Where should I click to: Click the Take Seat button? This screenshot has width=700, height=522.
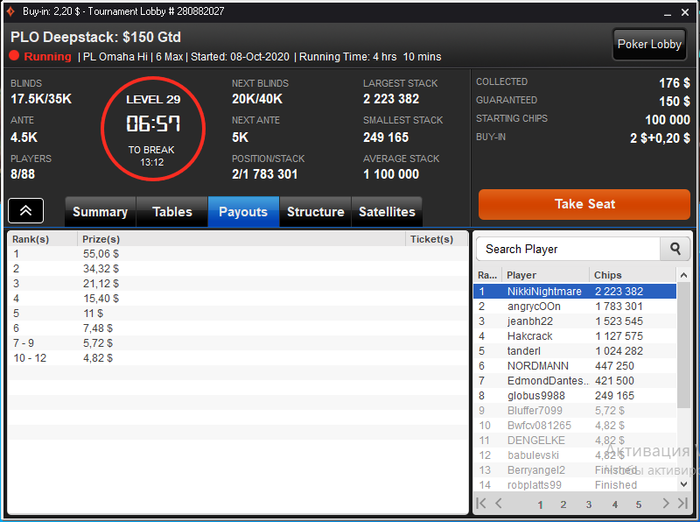pyautogui.click(x=584, y=204)
